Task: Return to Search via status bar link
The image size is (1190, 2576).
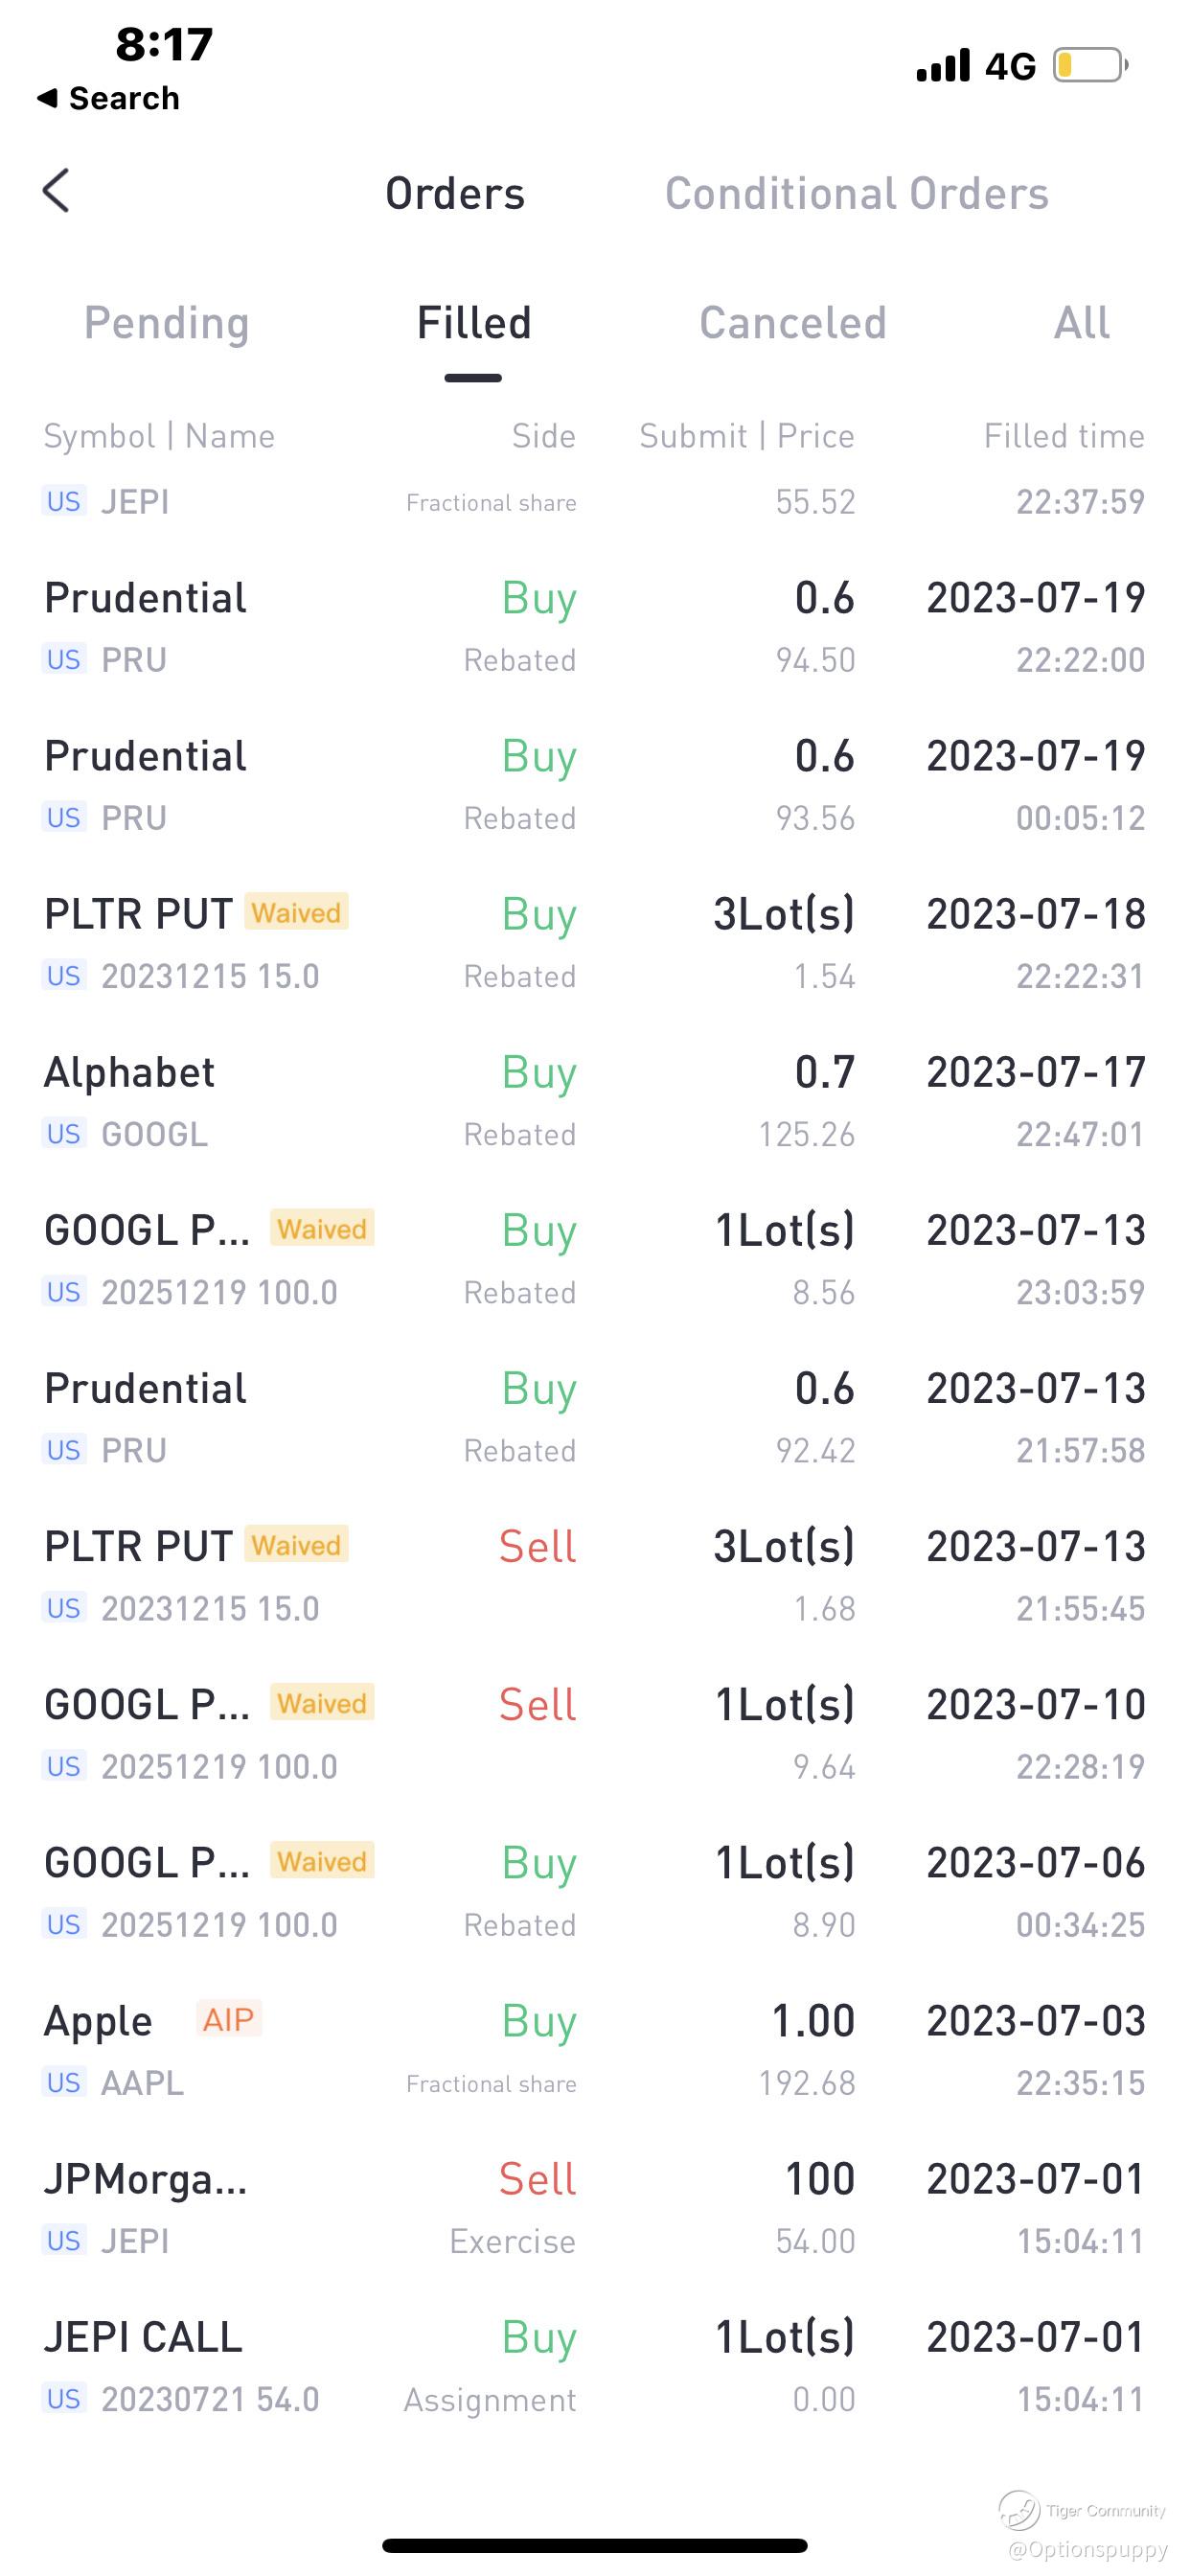Action: (108, 98)
